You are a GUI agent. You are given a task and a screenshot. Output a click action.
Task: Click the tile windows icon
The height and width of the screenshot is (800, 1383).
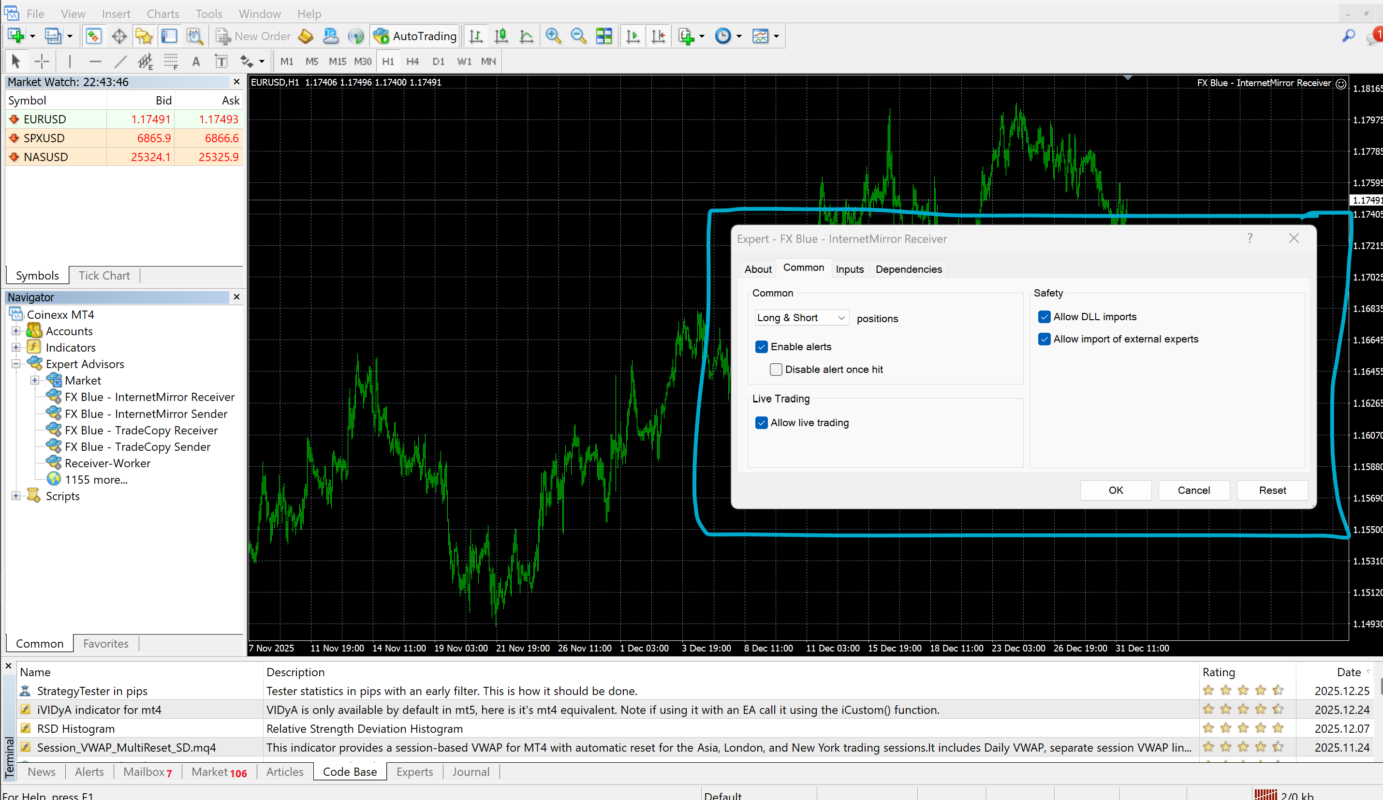coord(604,36)
